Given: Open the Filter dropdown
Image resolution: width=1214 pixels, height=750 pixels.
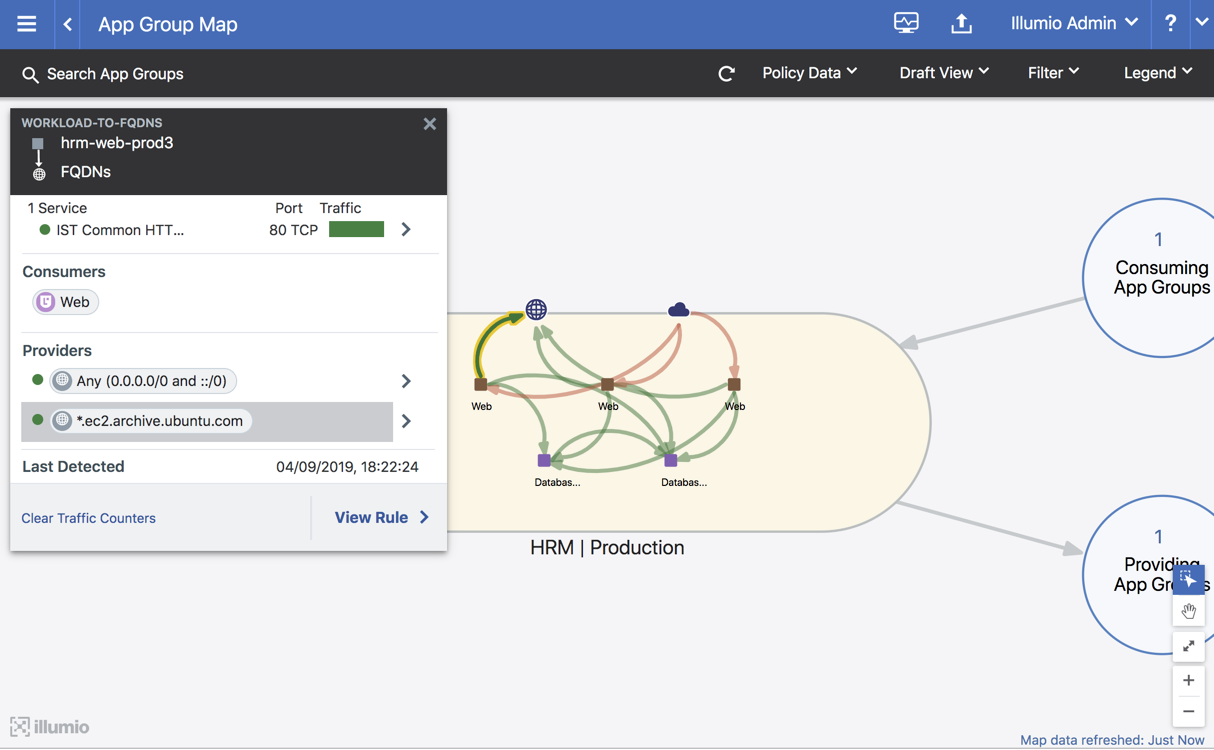Looking at the screenshot, I should [1054, 73].
